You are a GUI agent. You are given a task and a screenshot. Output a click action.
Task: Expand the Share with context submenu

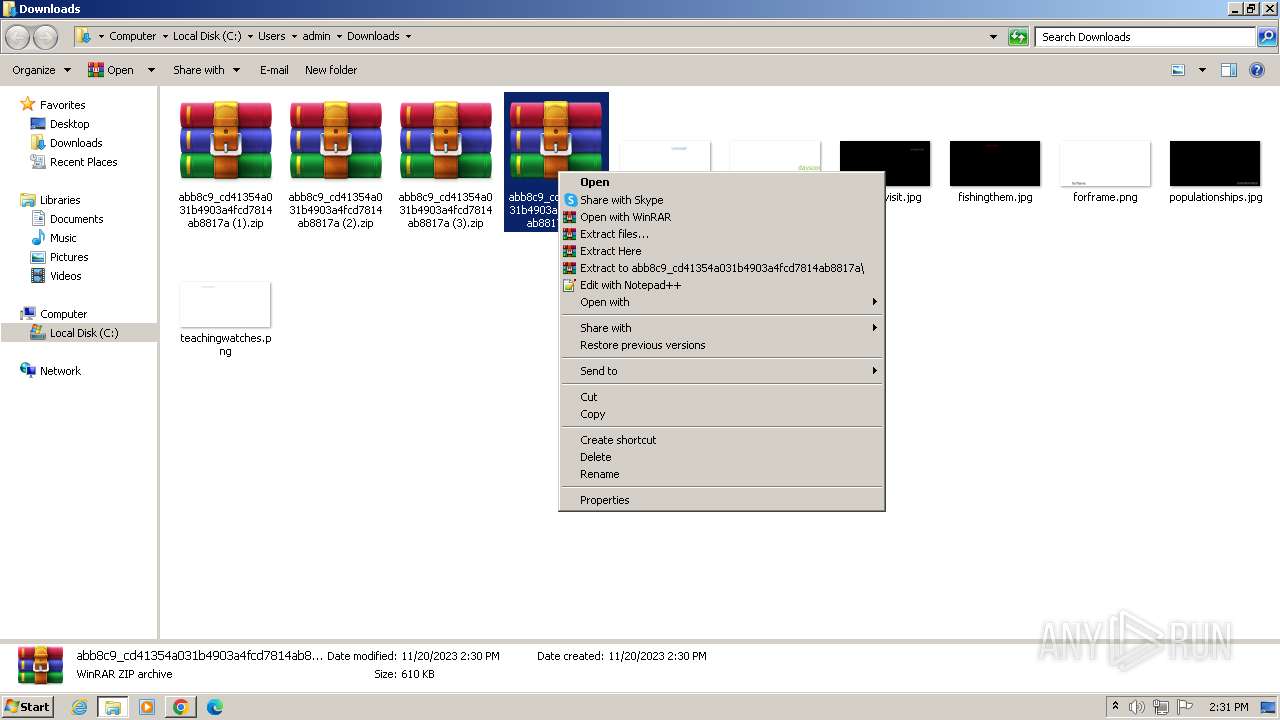tap(722, 328)
